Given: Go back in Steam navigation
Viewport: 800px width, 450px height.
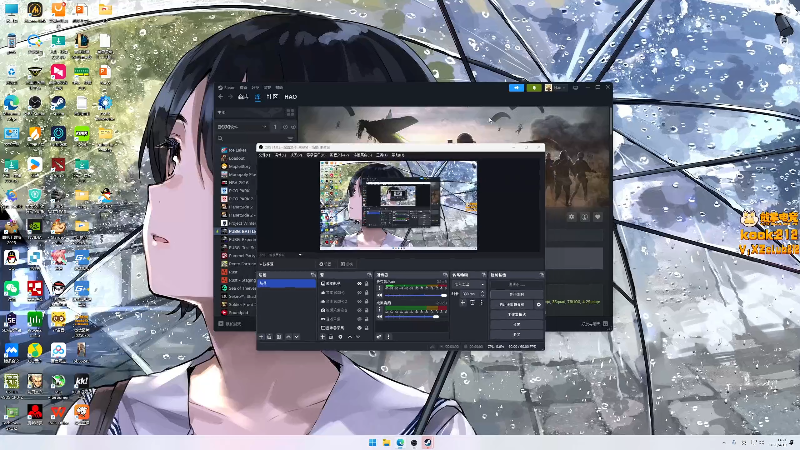Looking at the screenshot, I should click(x=220, y=97).
